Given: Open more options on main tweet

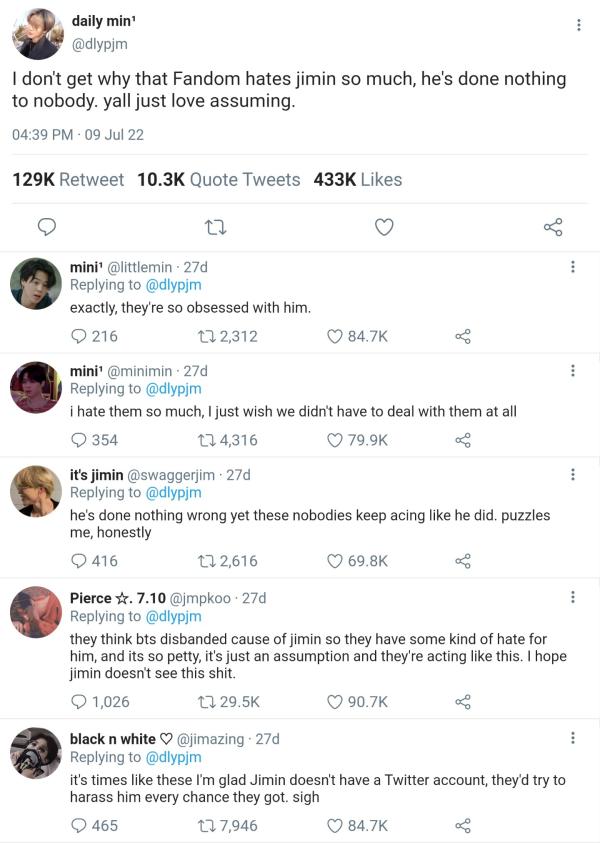Looking at the screenshot, I should tap(579, 25).
